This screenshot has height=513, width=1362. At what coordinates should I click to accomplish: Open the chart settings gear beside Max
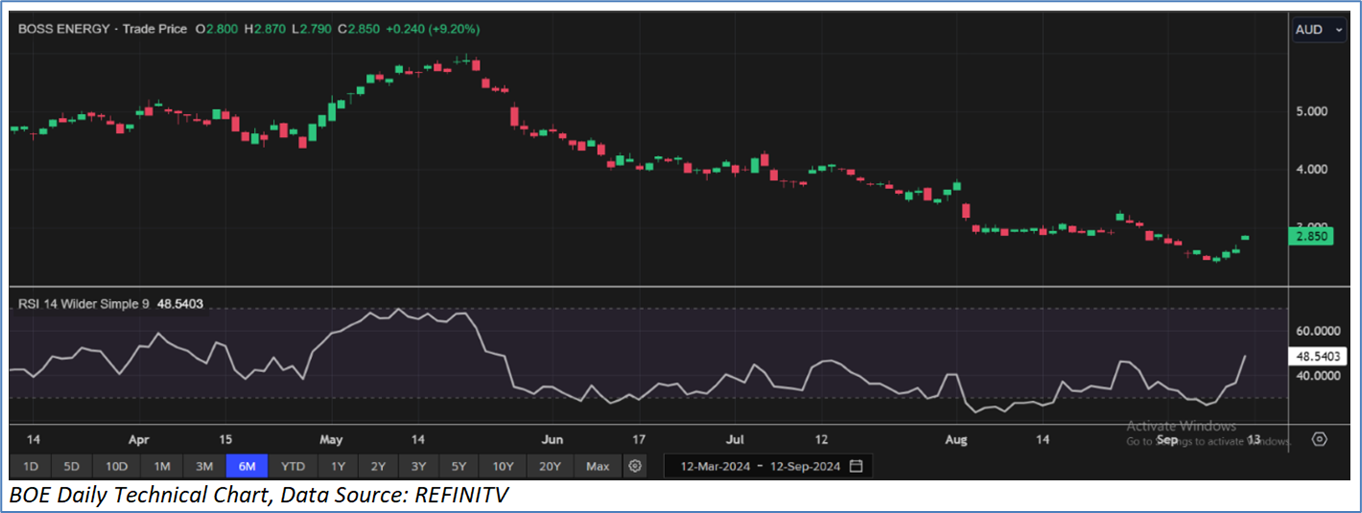[634, 466]
